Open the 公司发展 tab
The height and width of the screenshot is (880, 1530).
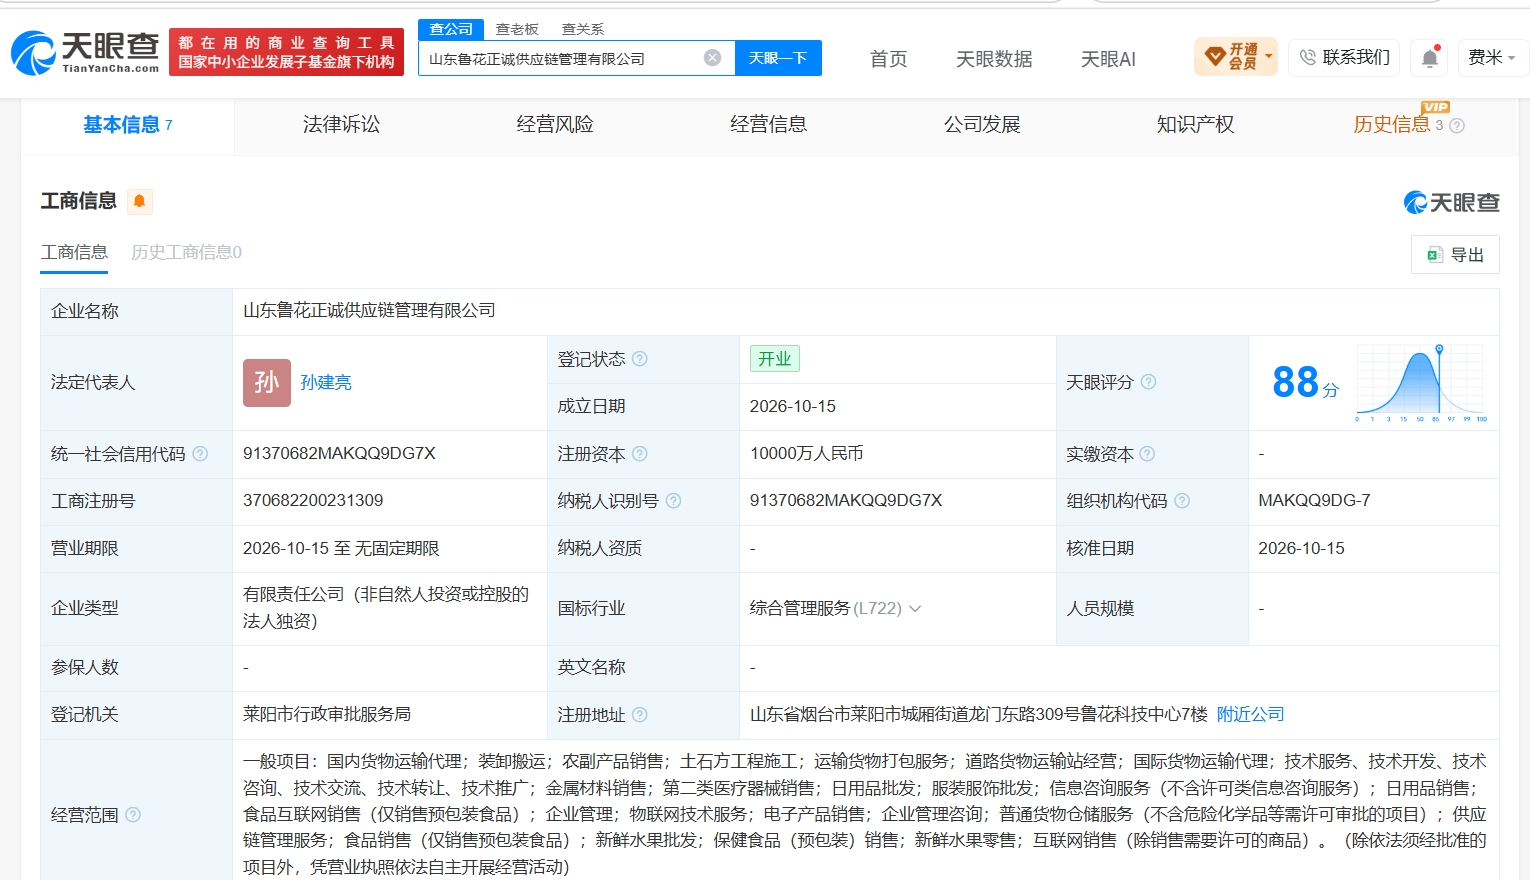coord(982,125)
